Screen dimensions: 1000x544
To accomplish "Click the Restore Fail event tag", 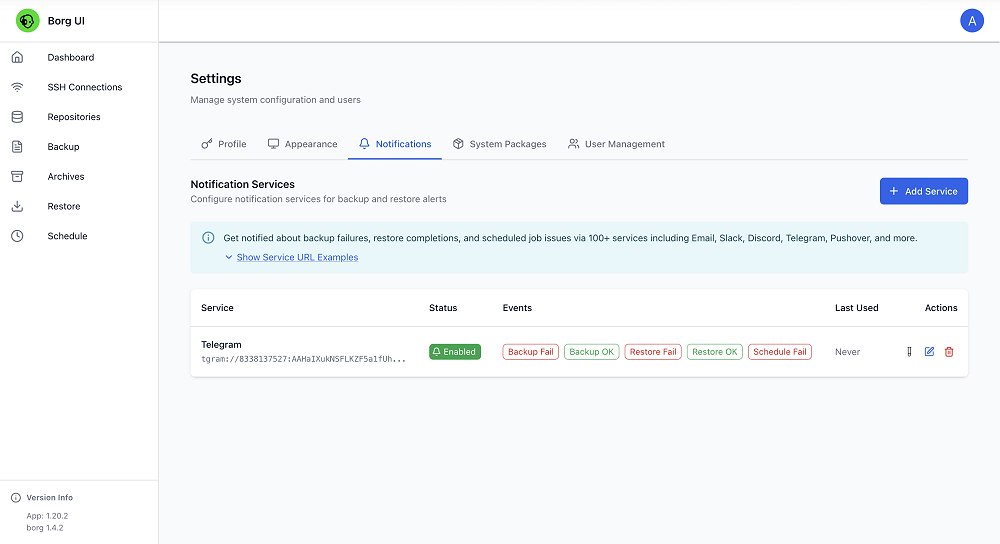I will 653,352.
